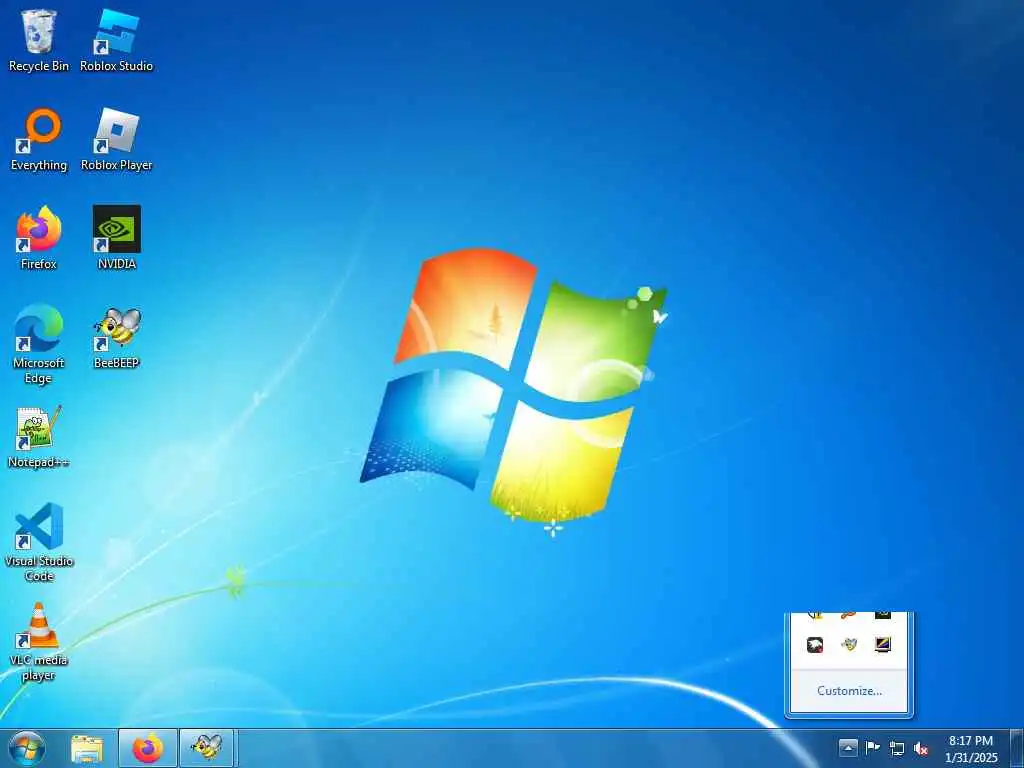
Task: Click the Everything search shortcut icon
Action: click(x=39, y=140)
